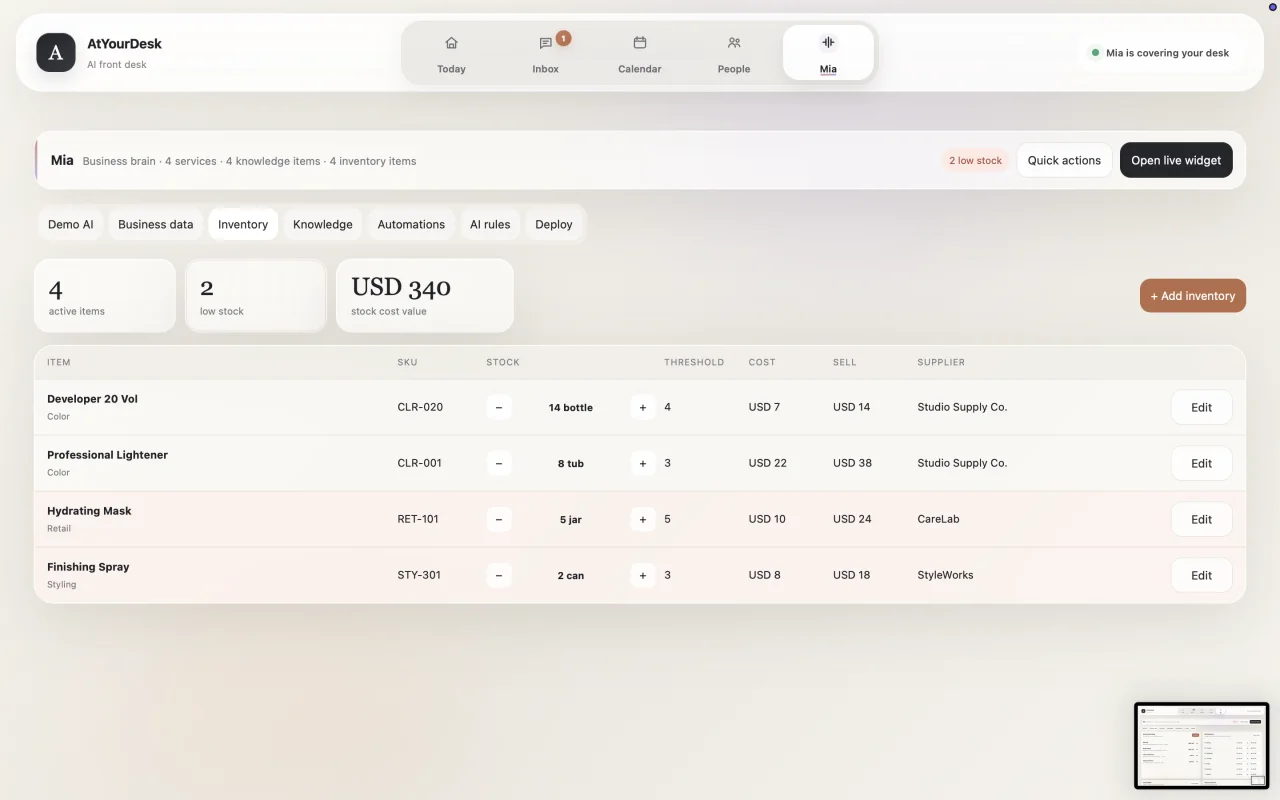Decrease Finishing Spray stock

(x=498, y=575)
